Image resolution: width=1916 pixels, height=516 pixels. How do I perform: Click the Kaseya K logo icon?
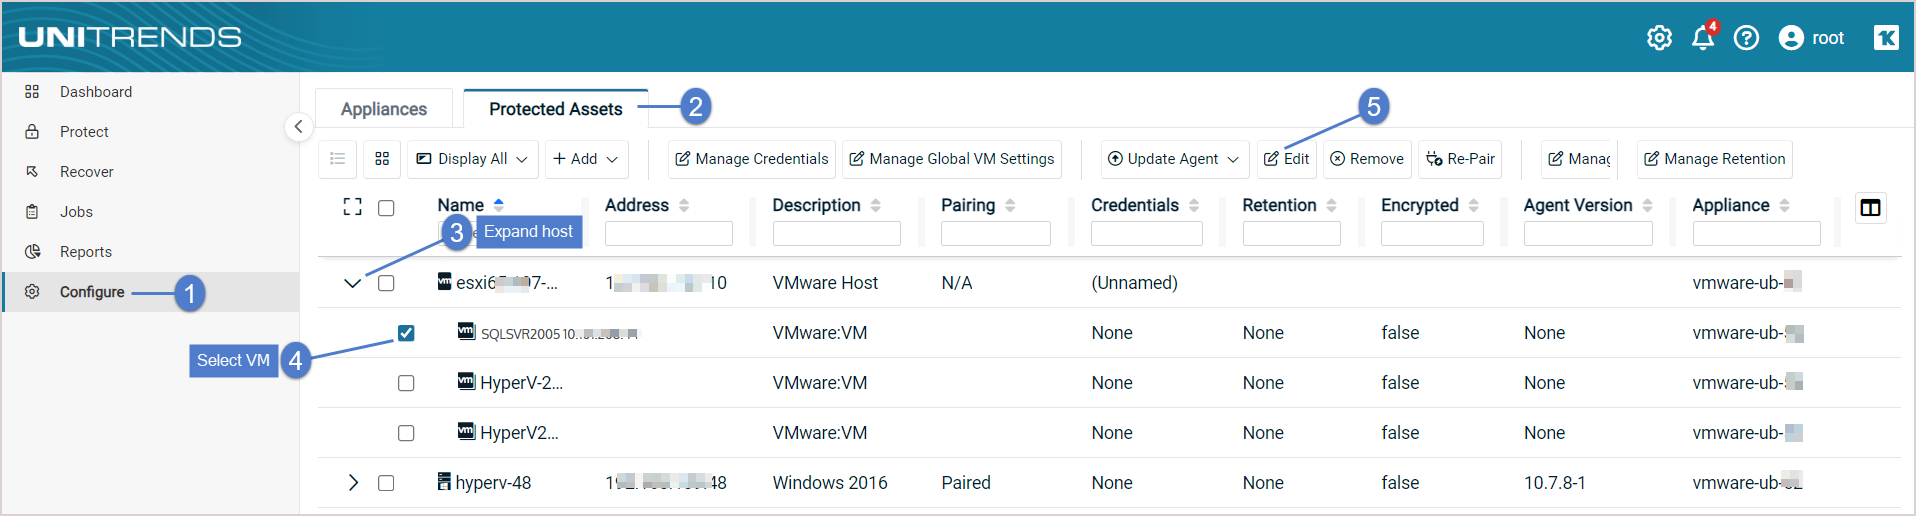[x=1886, y=38]
